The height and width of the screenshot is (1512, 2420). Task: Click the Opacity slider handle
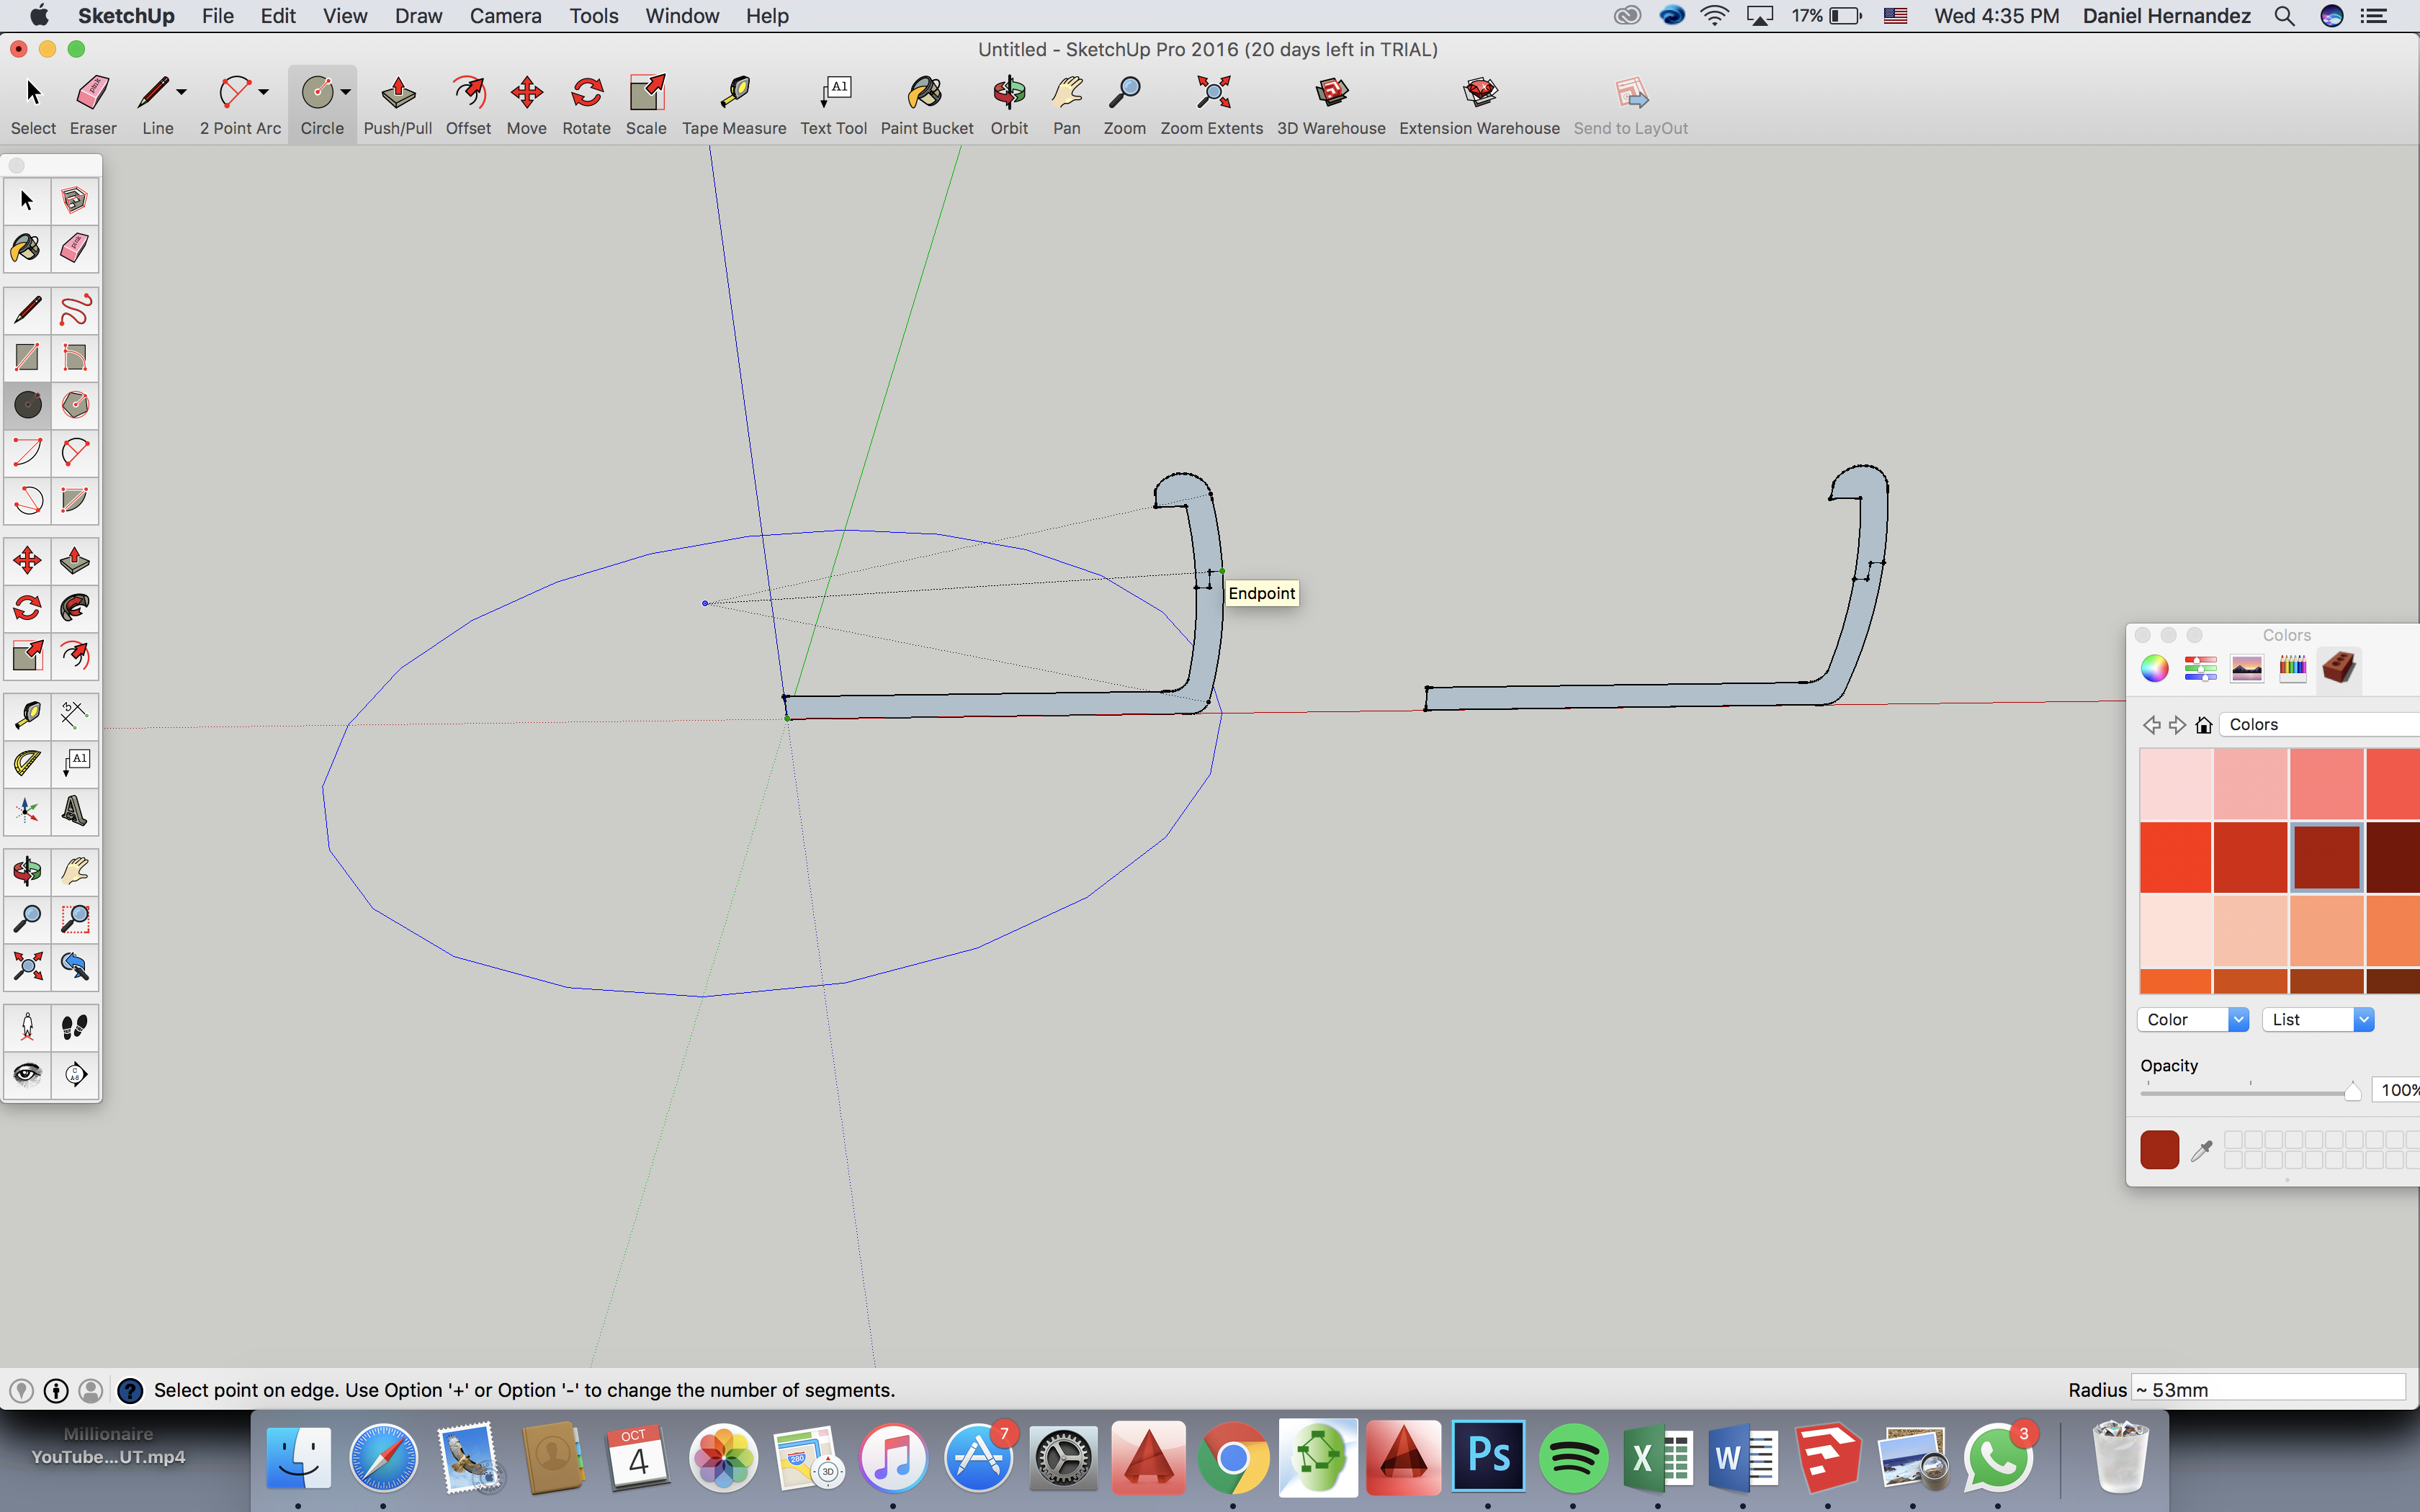tap(2353, 1091)
